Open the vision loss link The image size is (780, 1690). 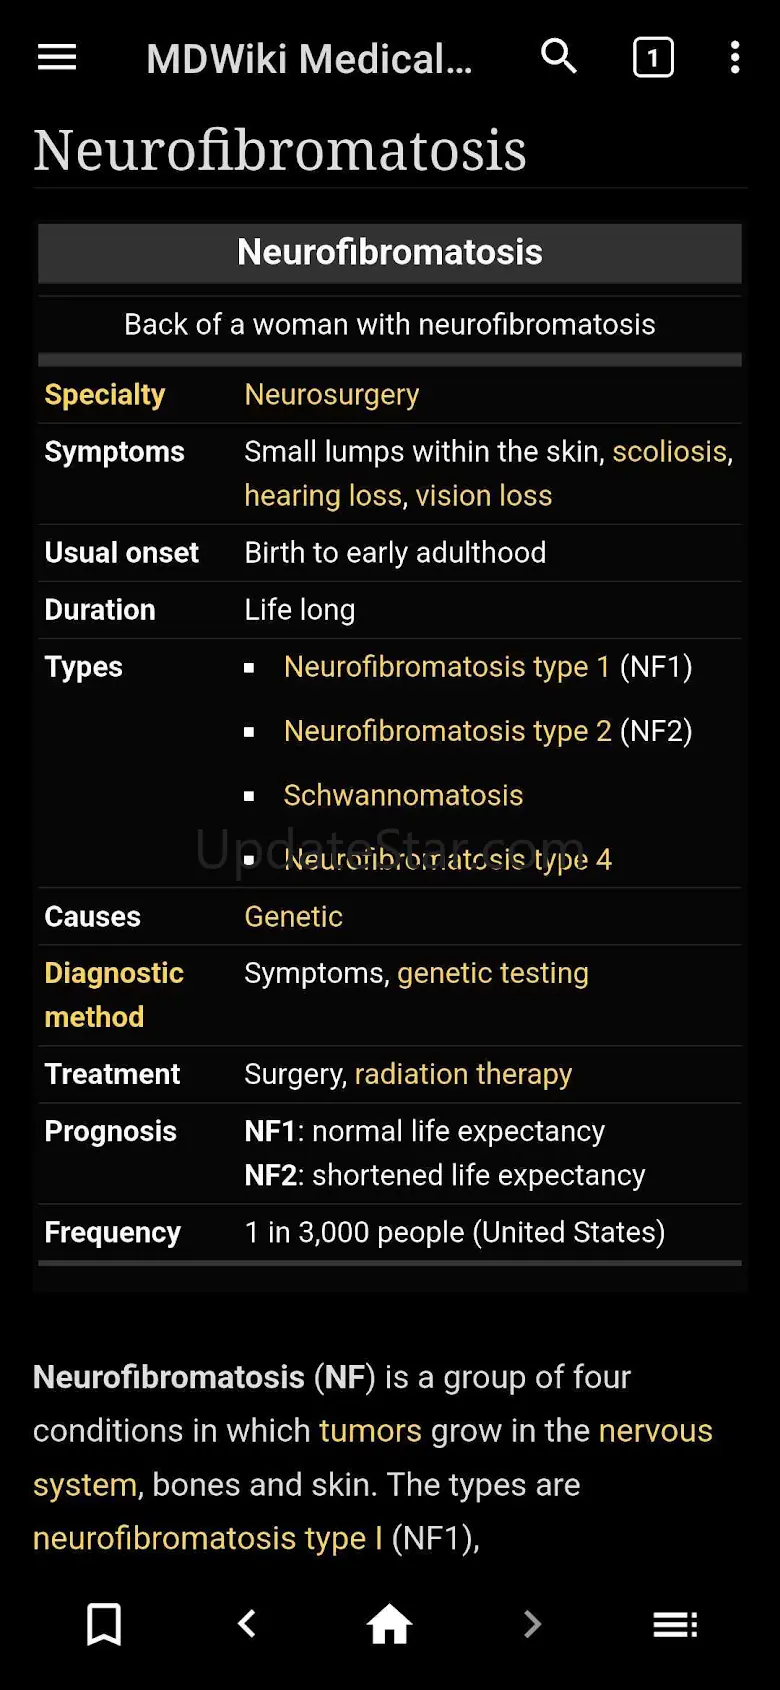pyautogui.click(x=484, y=496)
